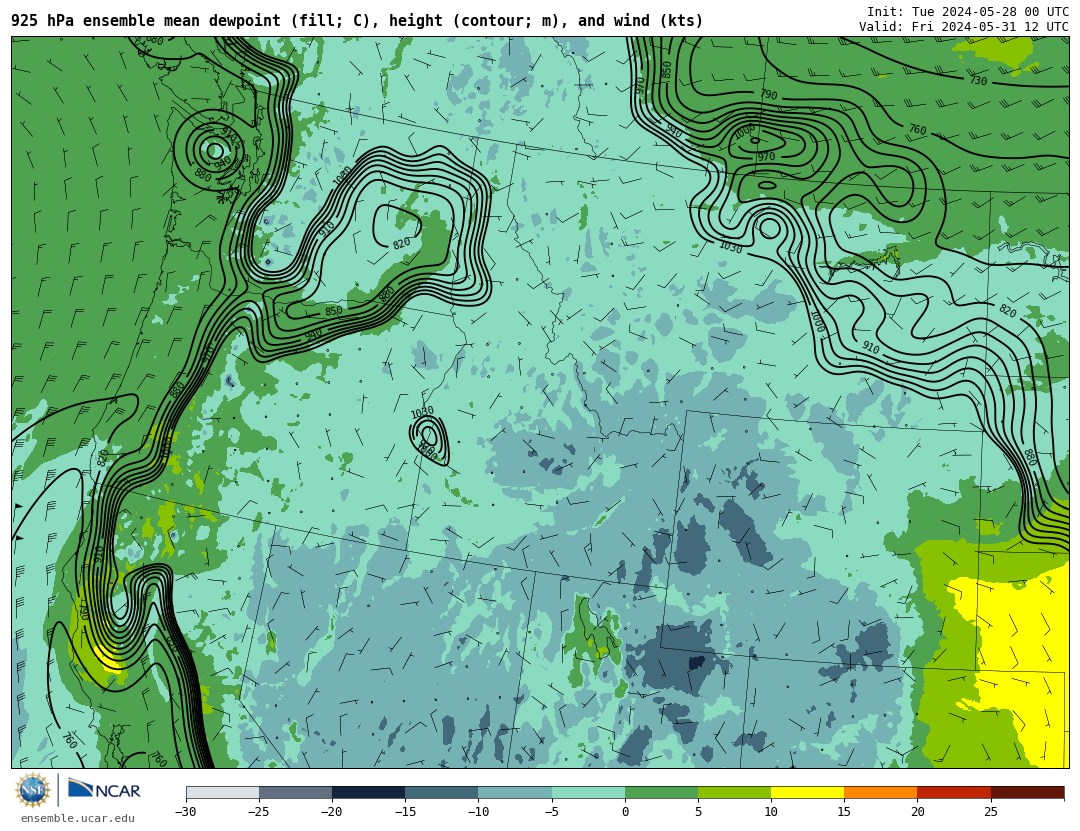Screen dimensions: 1080x831
Task: Click the colorbar label -20
Action: [x=332, y=812]
